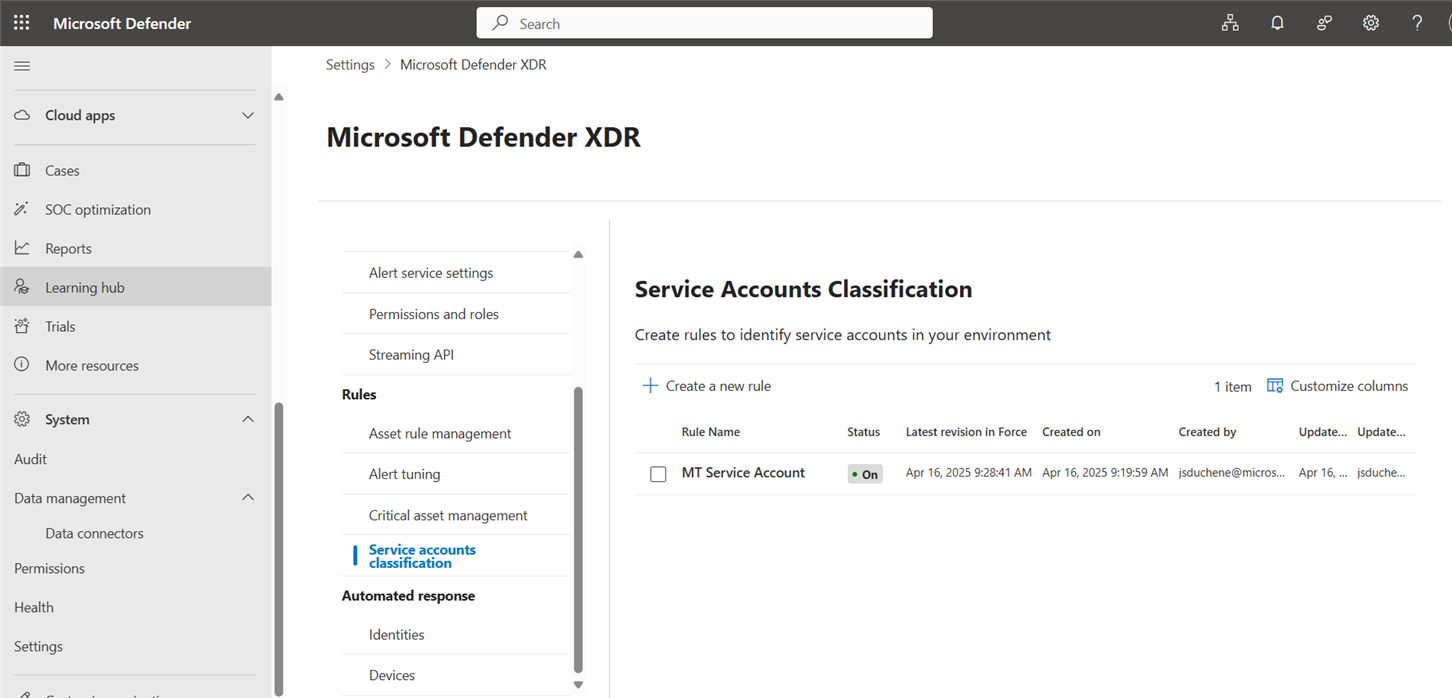1452x698 pixels.
Task: Click the left sidebar scrollbar thumb
Action: click(279, 548)
